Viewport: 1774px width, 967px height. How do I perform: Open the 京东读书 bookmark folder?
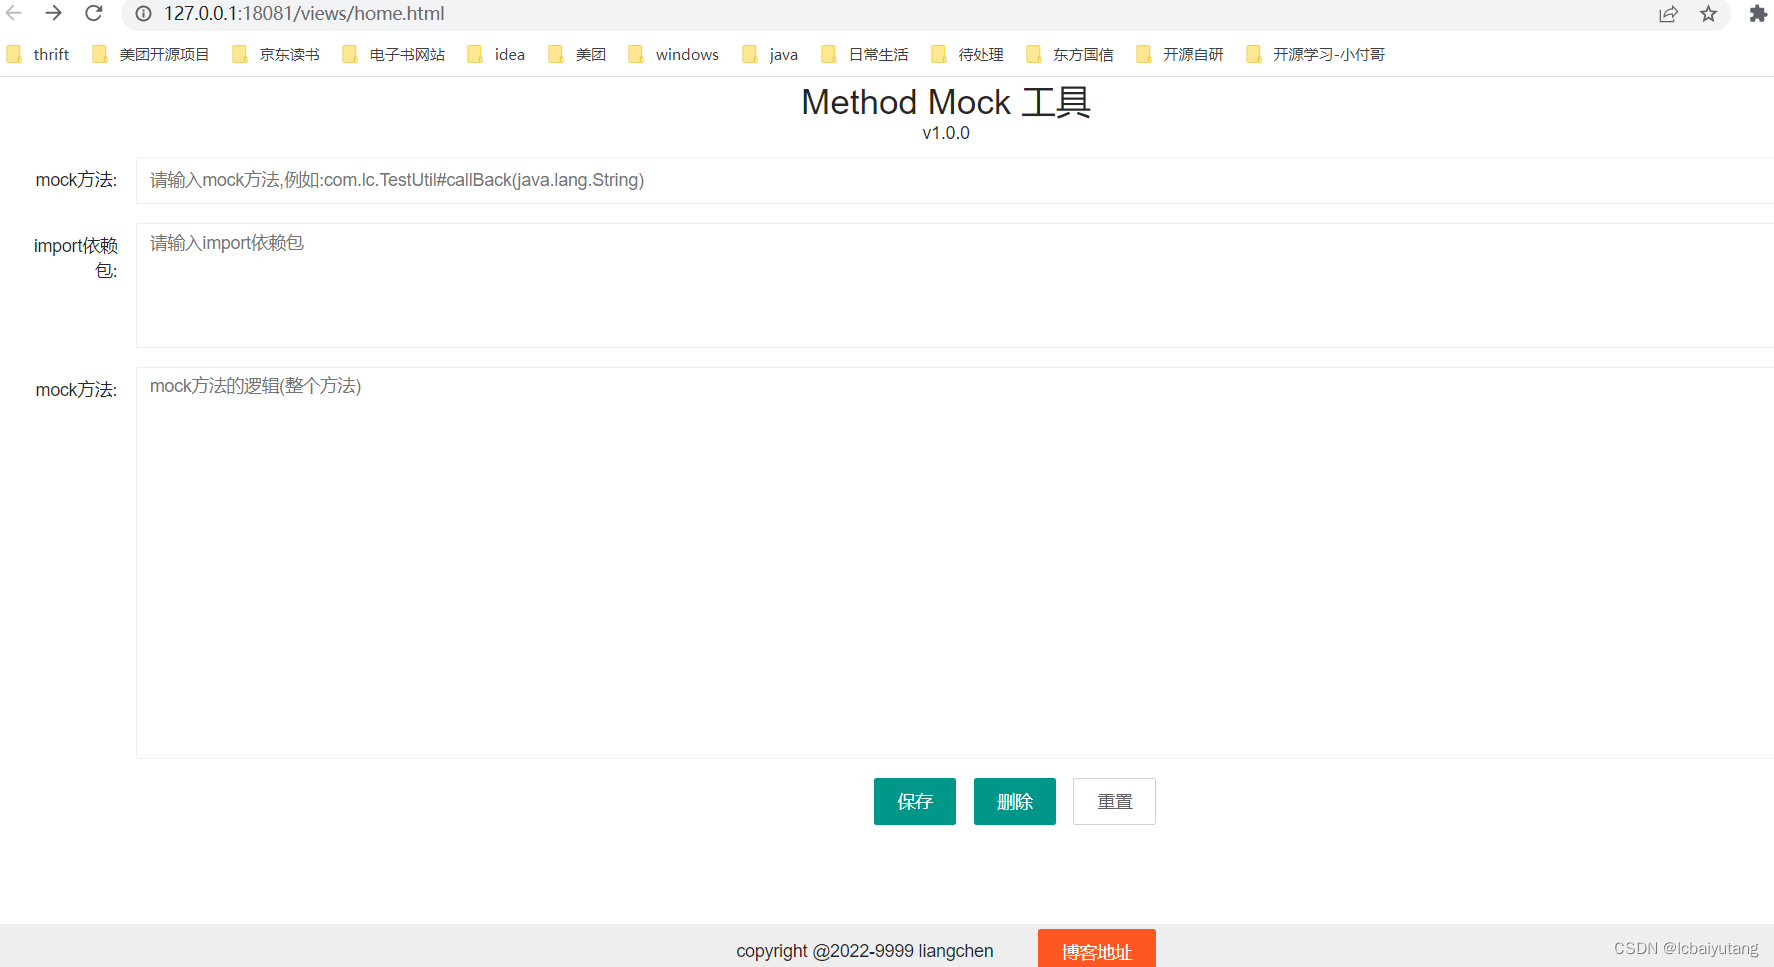pyautogui.click(x=276, y=54)
